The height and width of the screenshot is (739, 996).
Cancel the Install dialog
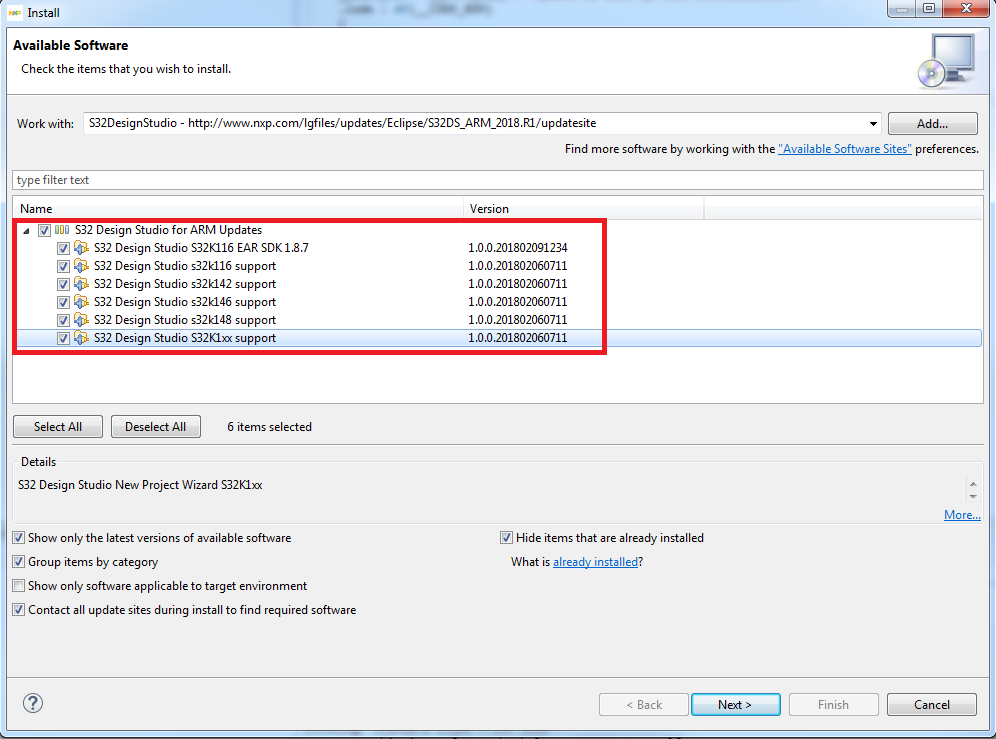click(932, 704)
